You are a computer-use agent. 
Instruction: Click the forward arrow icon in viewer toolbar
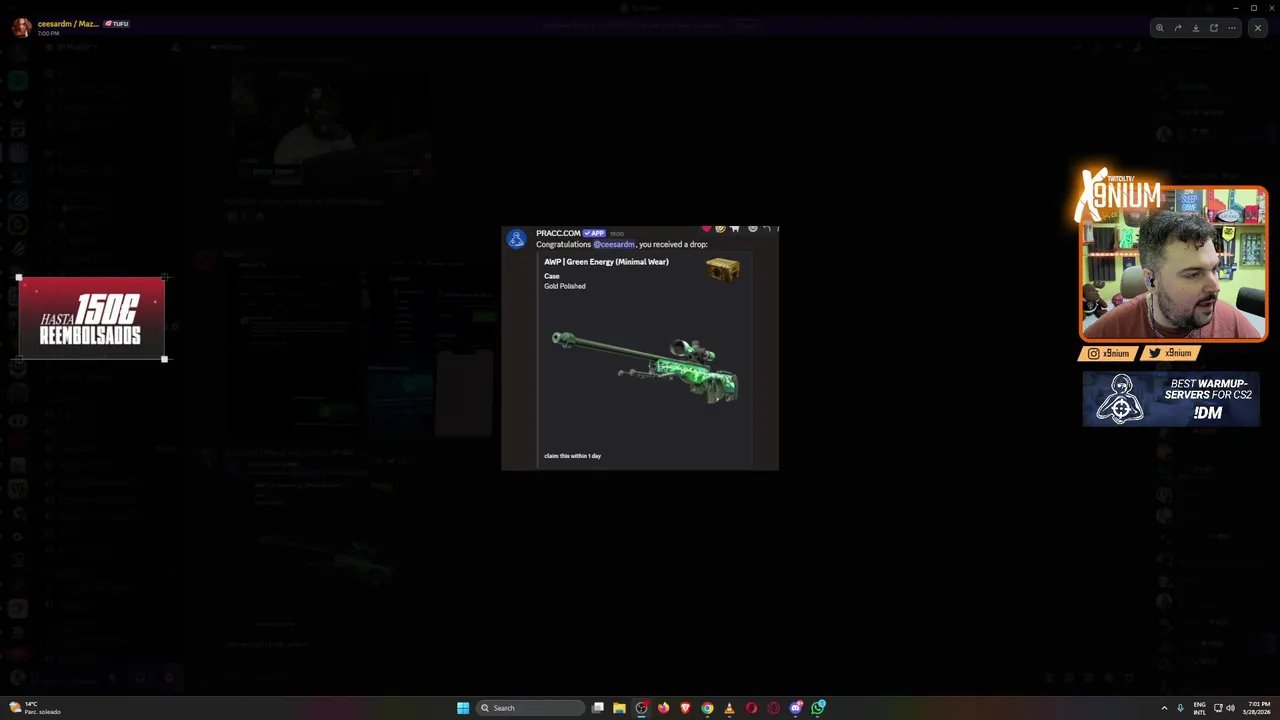point(1177,28)
